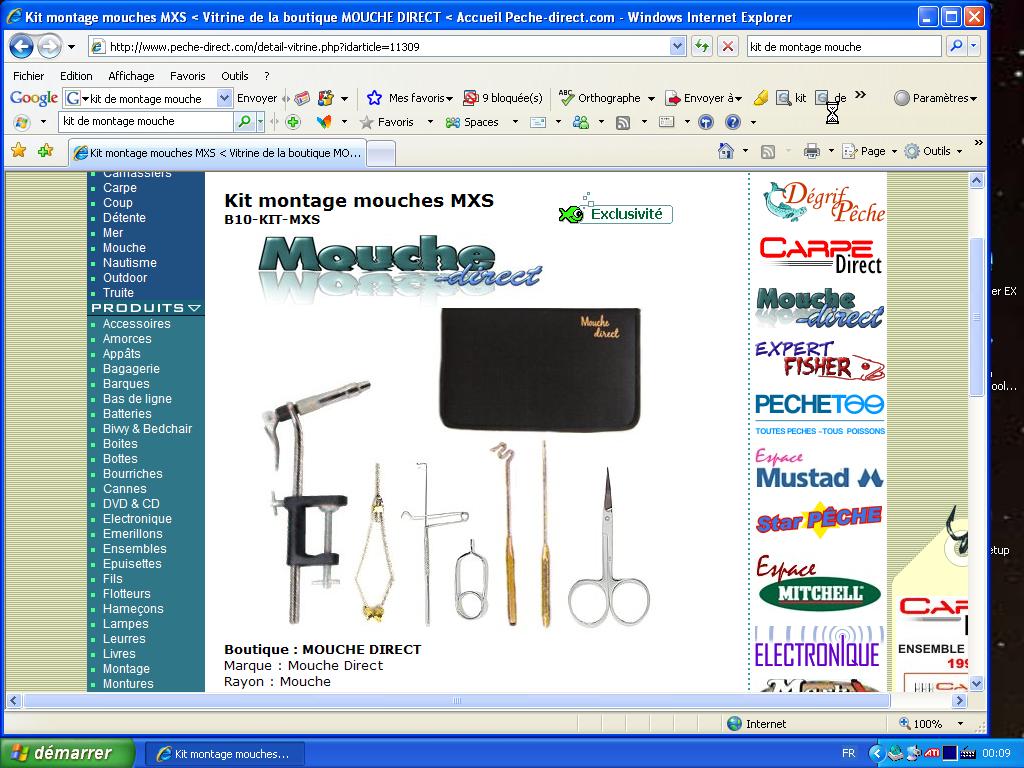
Task: Click the Google Paramètres round icon
Action: (901, 98)
